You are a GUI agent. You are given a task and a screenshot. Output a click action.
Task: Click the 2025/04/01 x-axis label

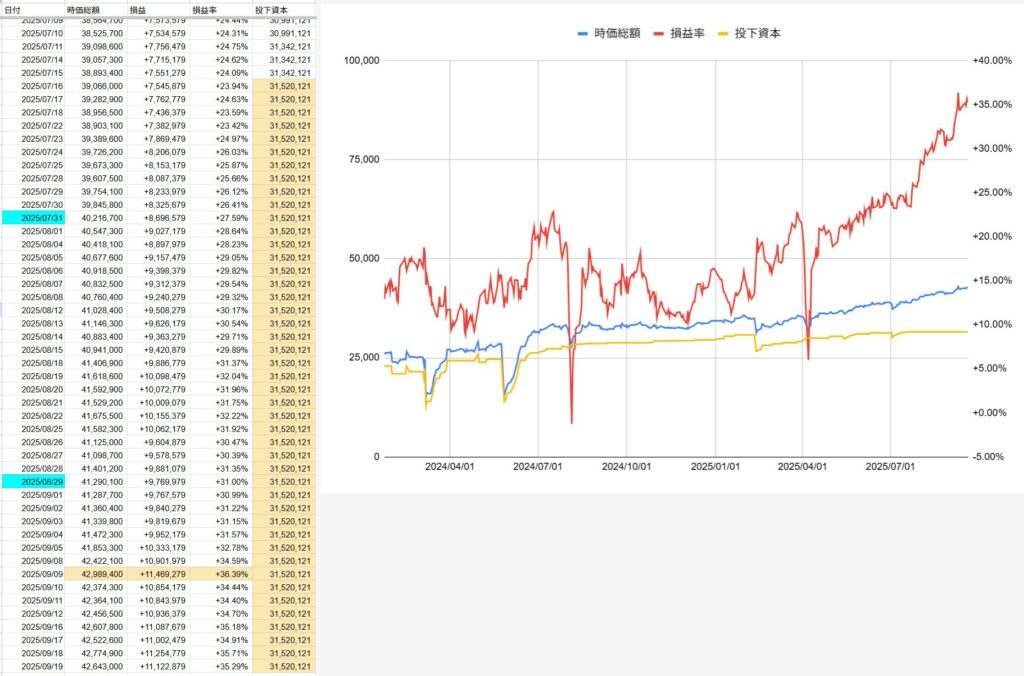(803, 465)
